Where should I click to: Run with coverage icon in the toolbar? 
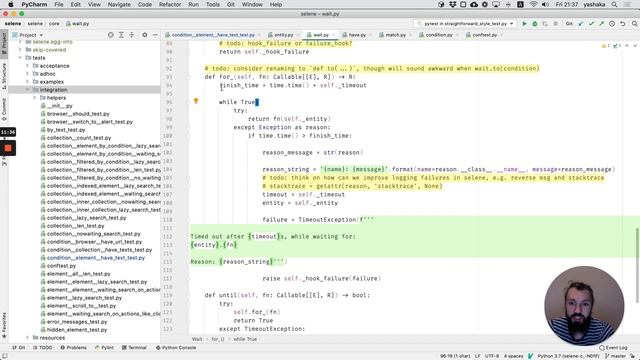(545, 24)
